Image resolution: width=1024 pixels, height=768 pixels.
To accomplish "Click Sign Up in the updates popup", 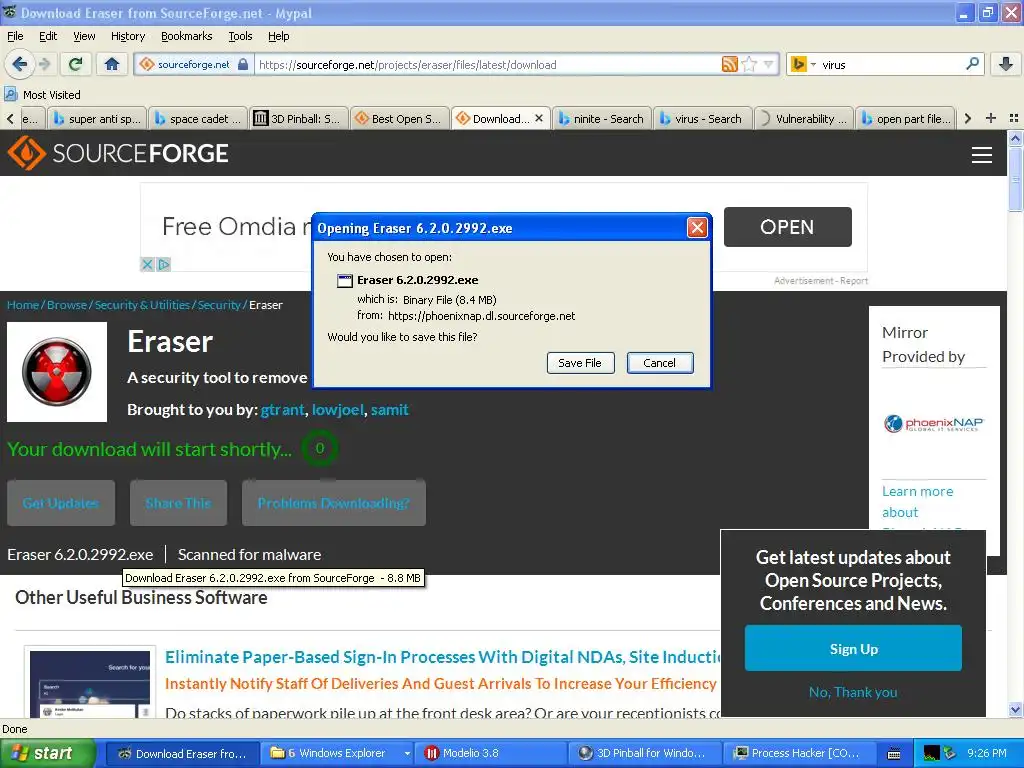I will pyautogui.click(x=853, y=648).
